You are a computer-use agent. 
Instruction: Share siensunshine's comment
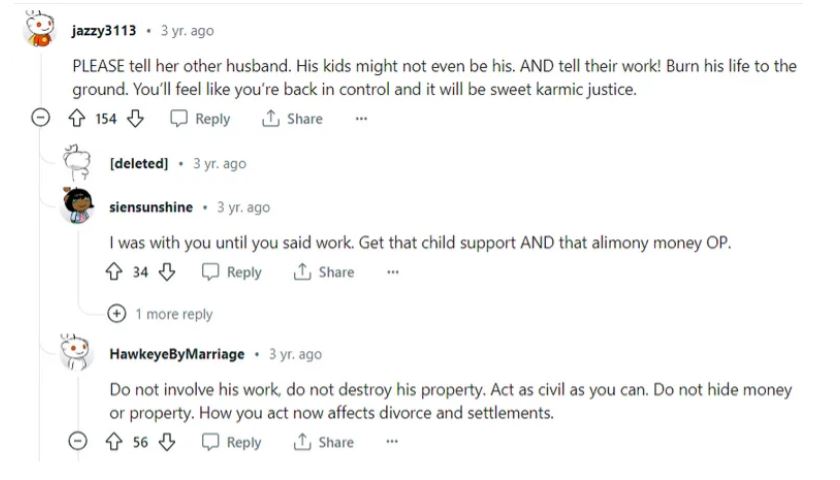point(324,272)
